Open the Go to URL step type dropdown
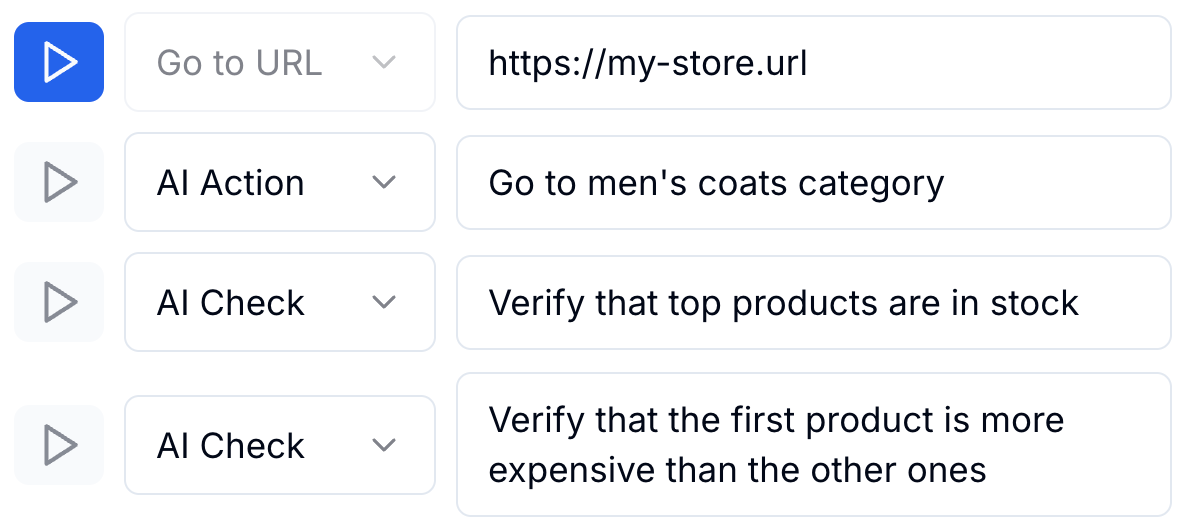 click(x=279, y=62)
